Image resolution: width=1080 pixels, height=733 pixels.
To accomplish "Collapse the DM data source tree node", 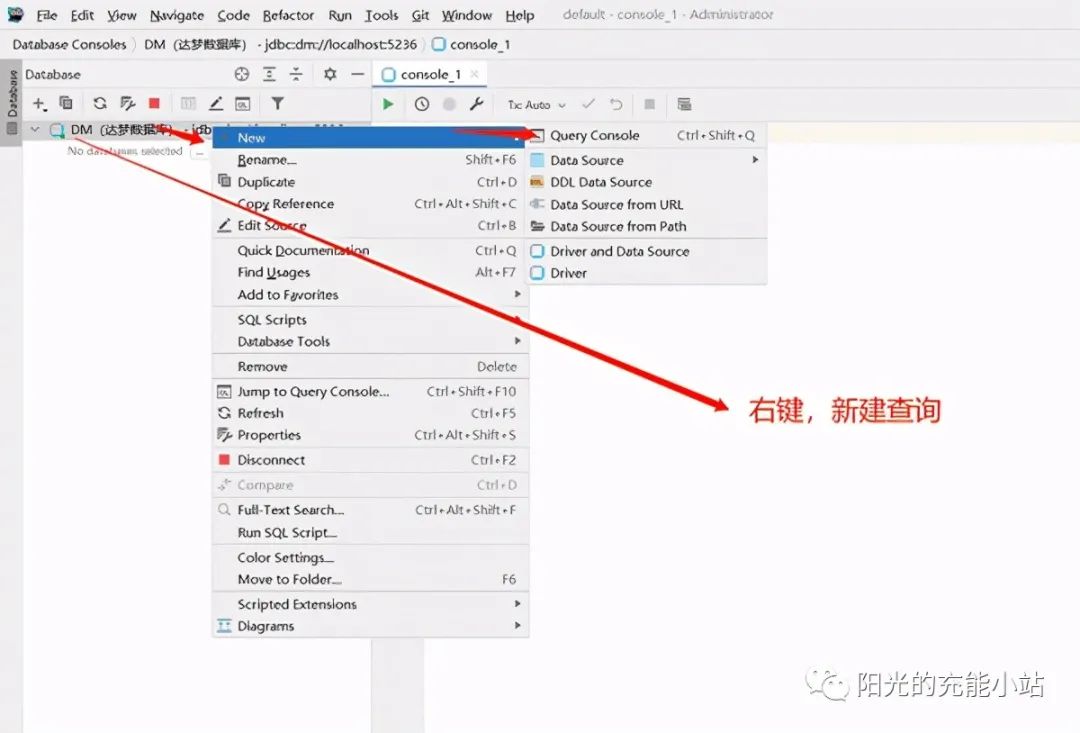I will point(34,129).
